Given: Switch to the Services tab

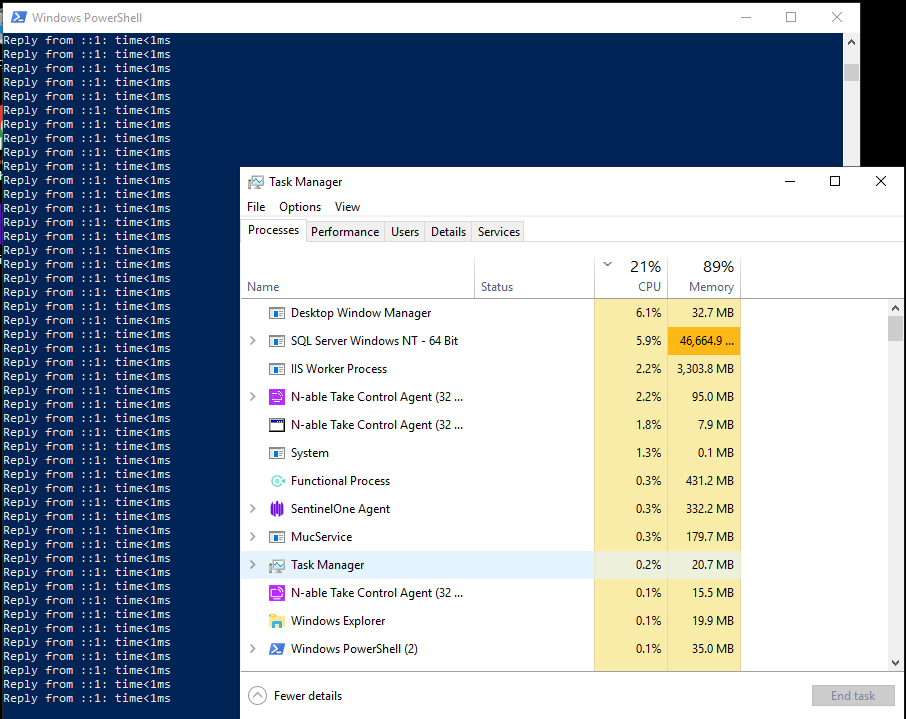Looking at the screenshot, I should pos(499,232).
